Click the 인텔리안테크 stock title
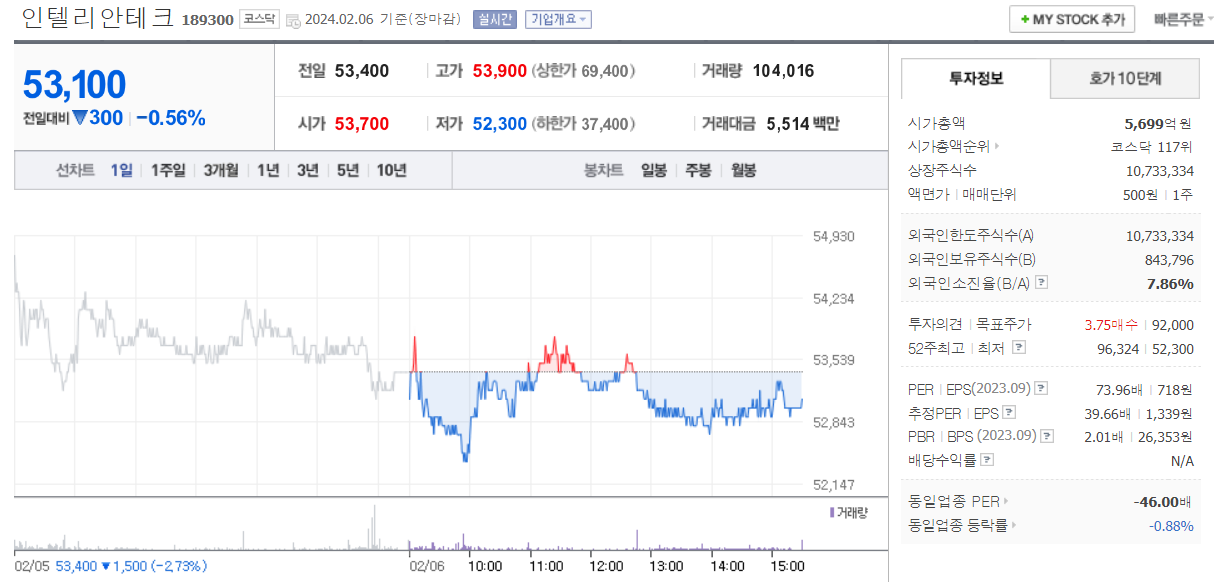The width and height of the screenshot is (1217, 582). pyautogui.click(x=97, y=18)
